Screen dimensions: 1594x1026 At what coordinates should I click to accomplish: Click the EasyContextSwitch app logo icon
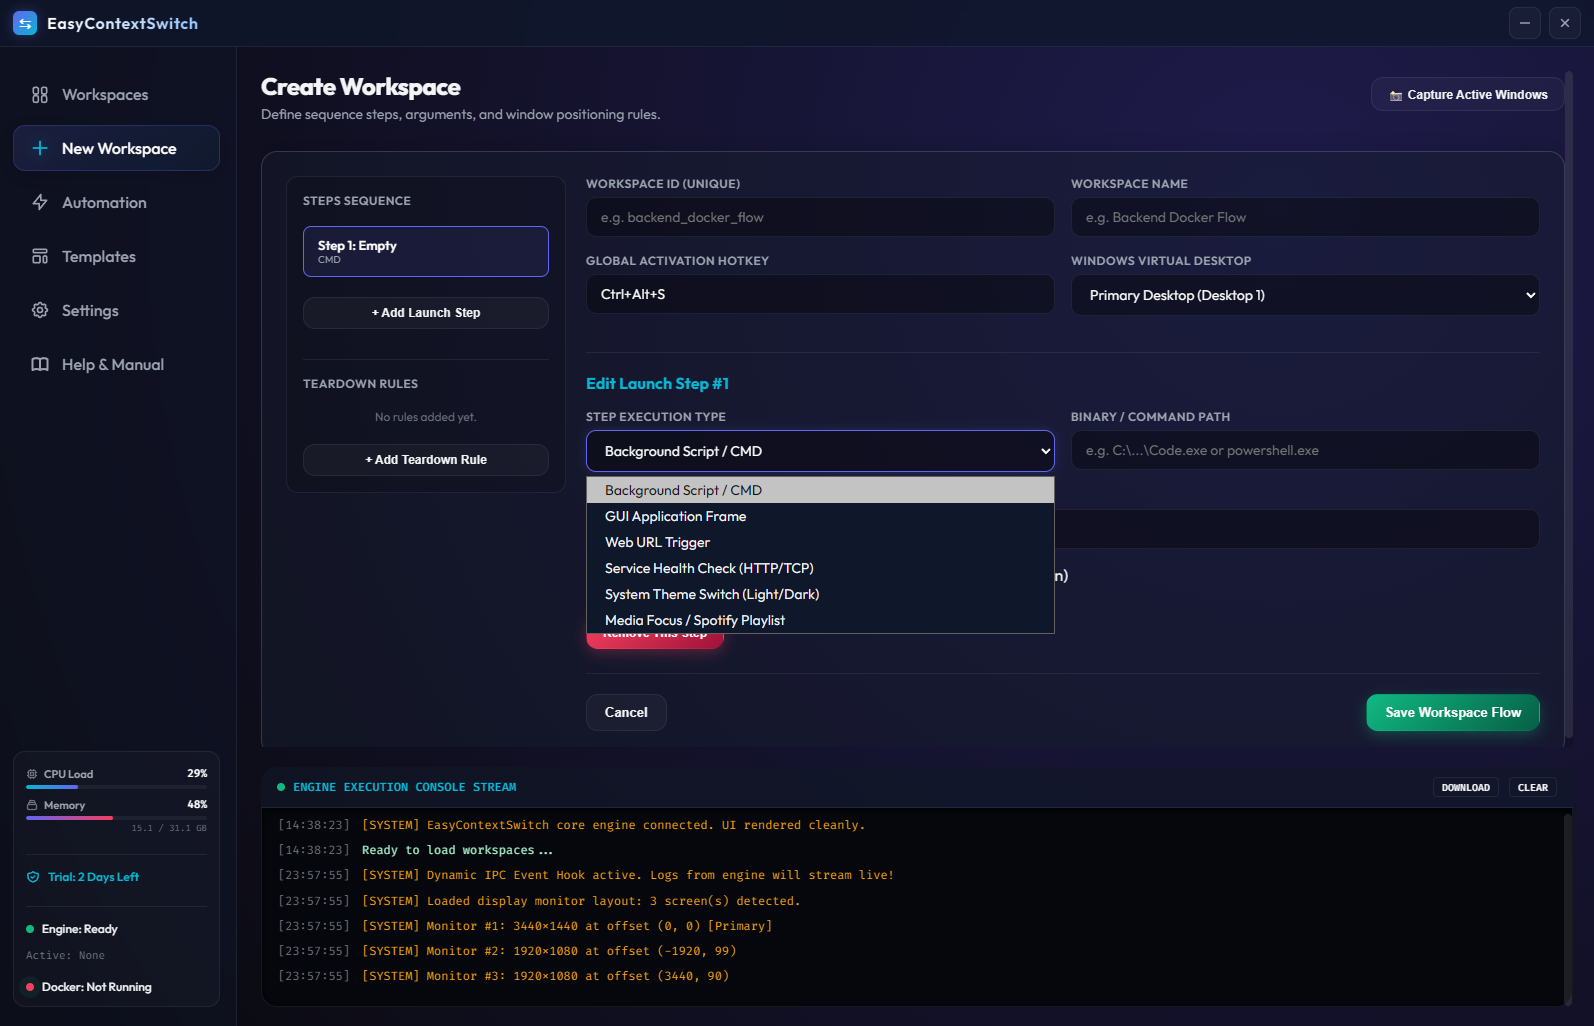point(25,23)
